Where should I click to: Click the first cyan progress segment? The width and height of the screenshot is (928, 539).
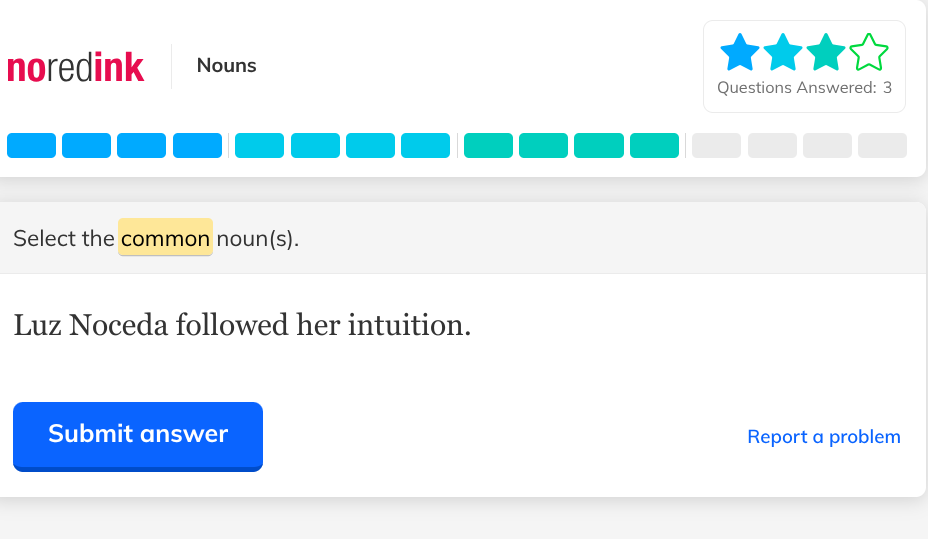[259, 146]
